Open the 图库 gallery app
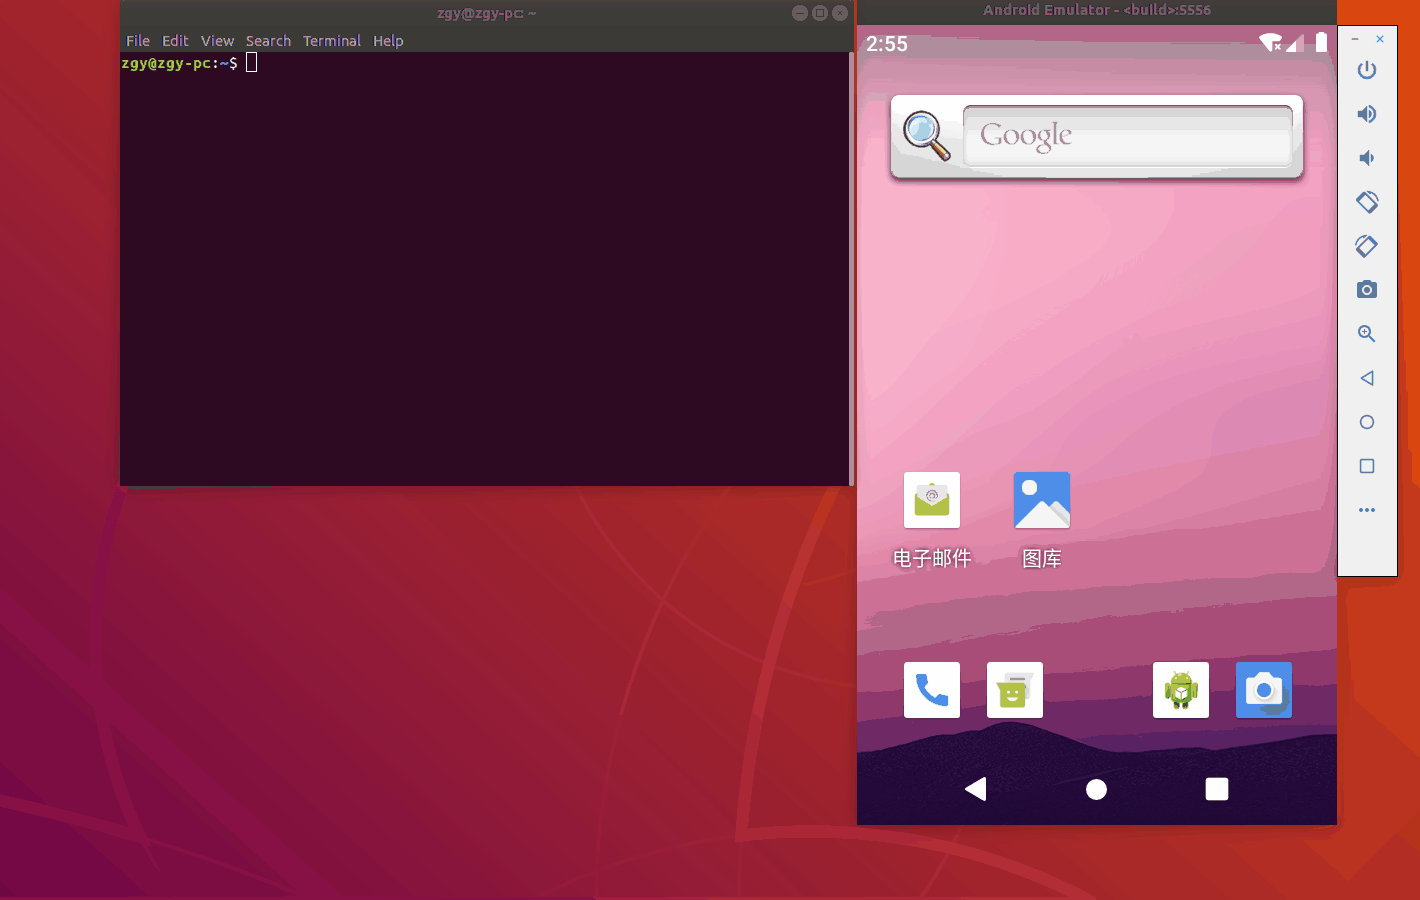This screenshot has height=900, width=1420. coord(1041,500)
